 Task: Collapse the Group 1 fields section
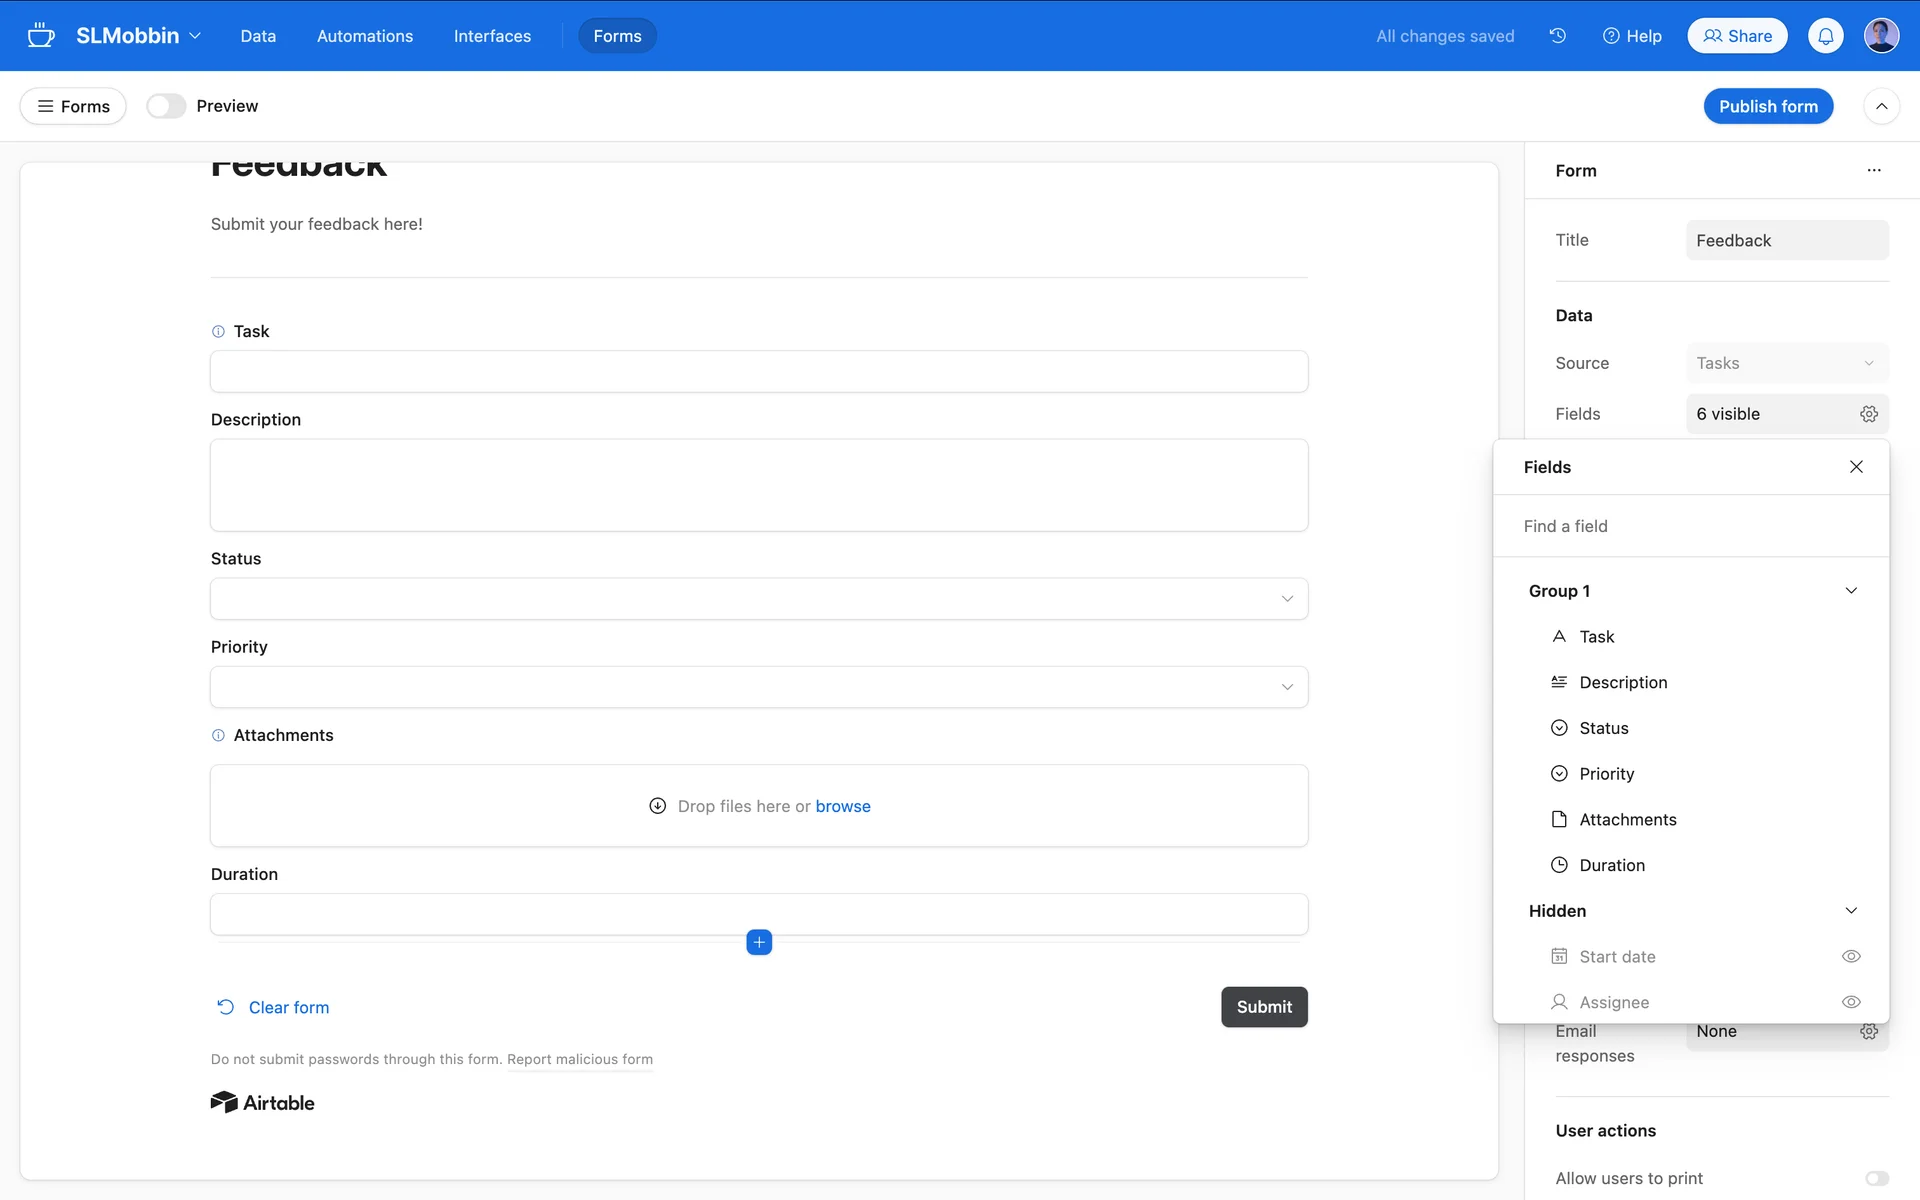pos(1851,591)
